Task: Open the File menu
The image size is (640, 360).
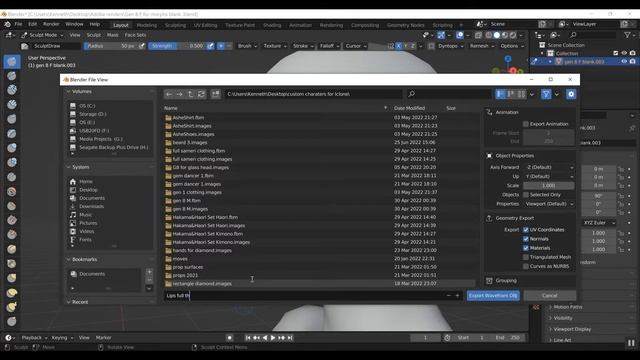Action: [18, 24]
